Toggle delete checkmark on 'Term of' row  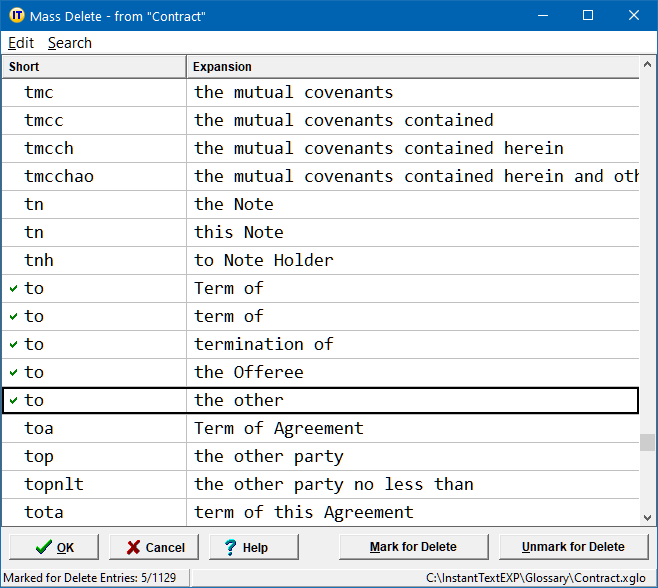pos(13,288)
